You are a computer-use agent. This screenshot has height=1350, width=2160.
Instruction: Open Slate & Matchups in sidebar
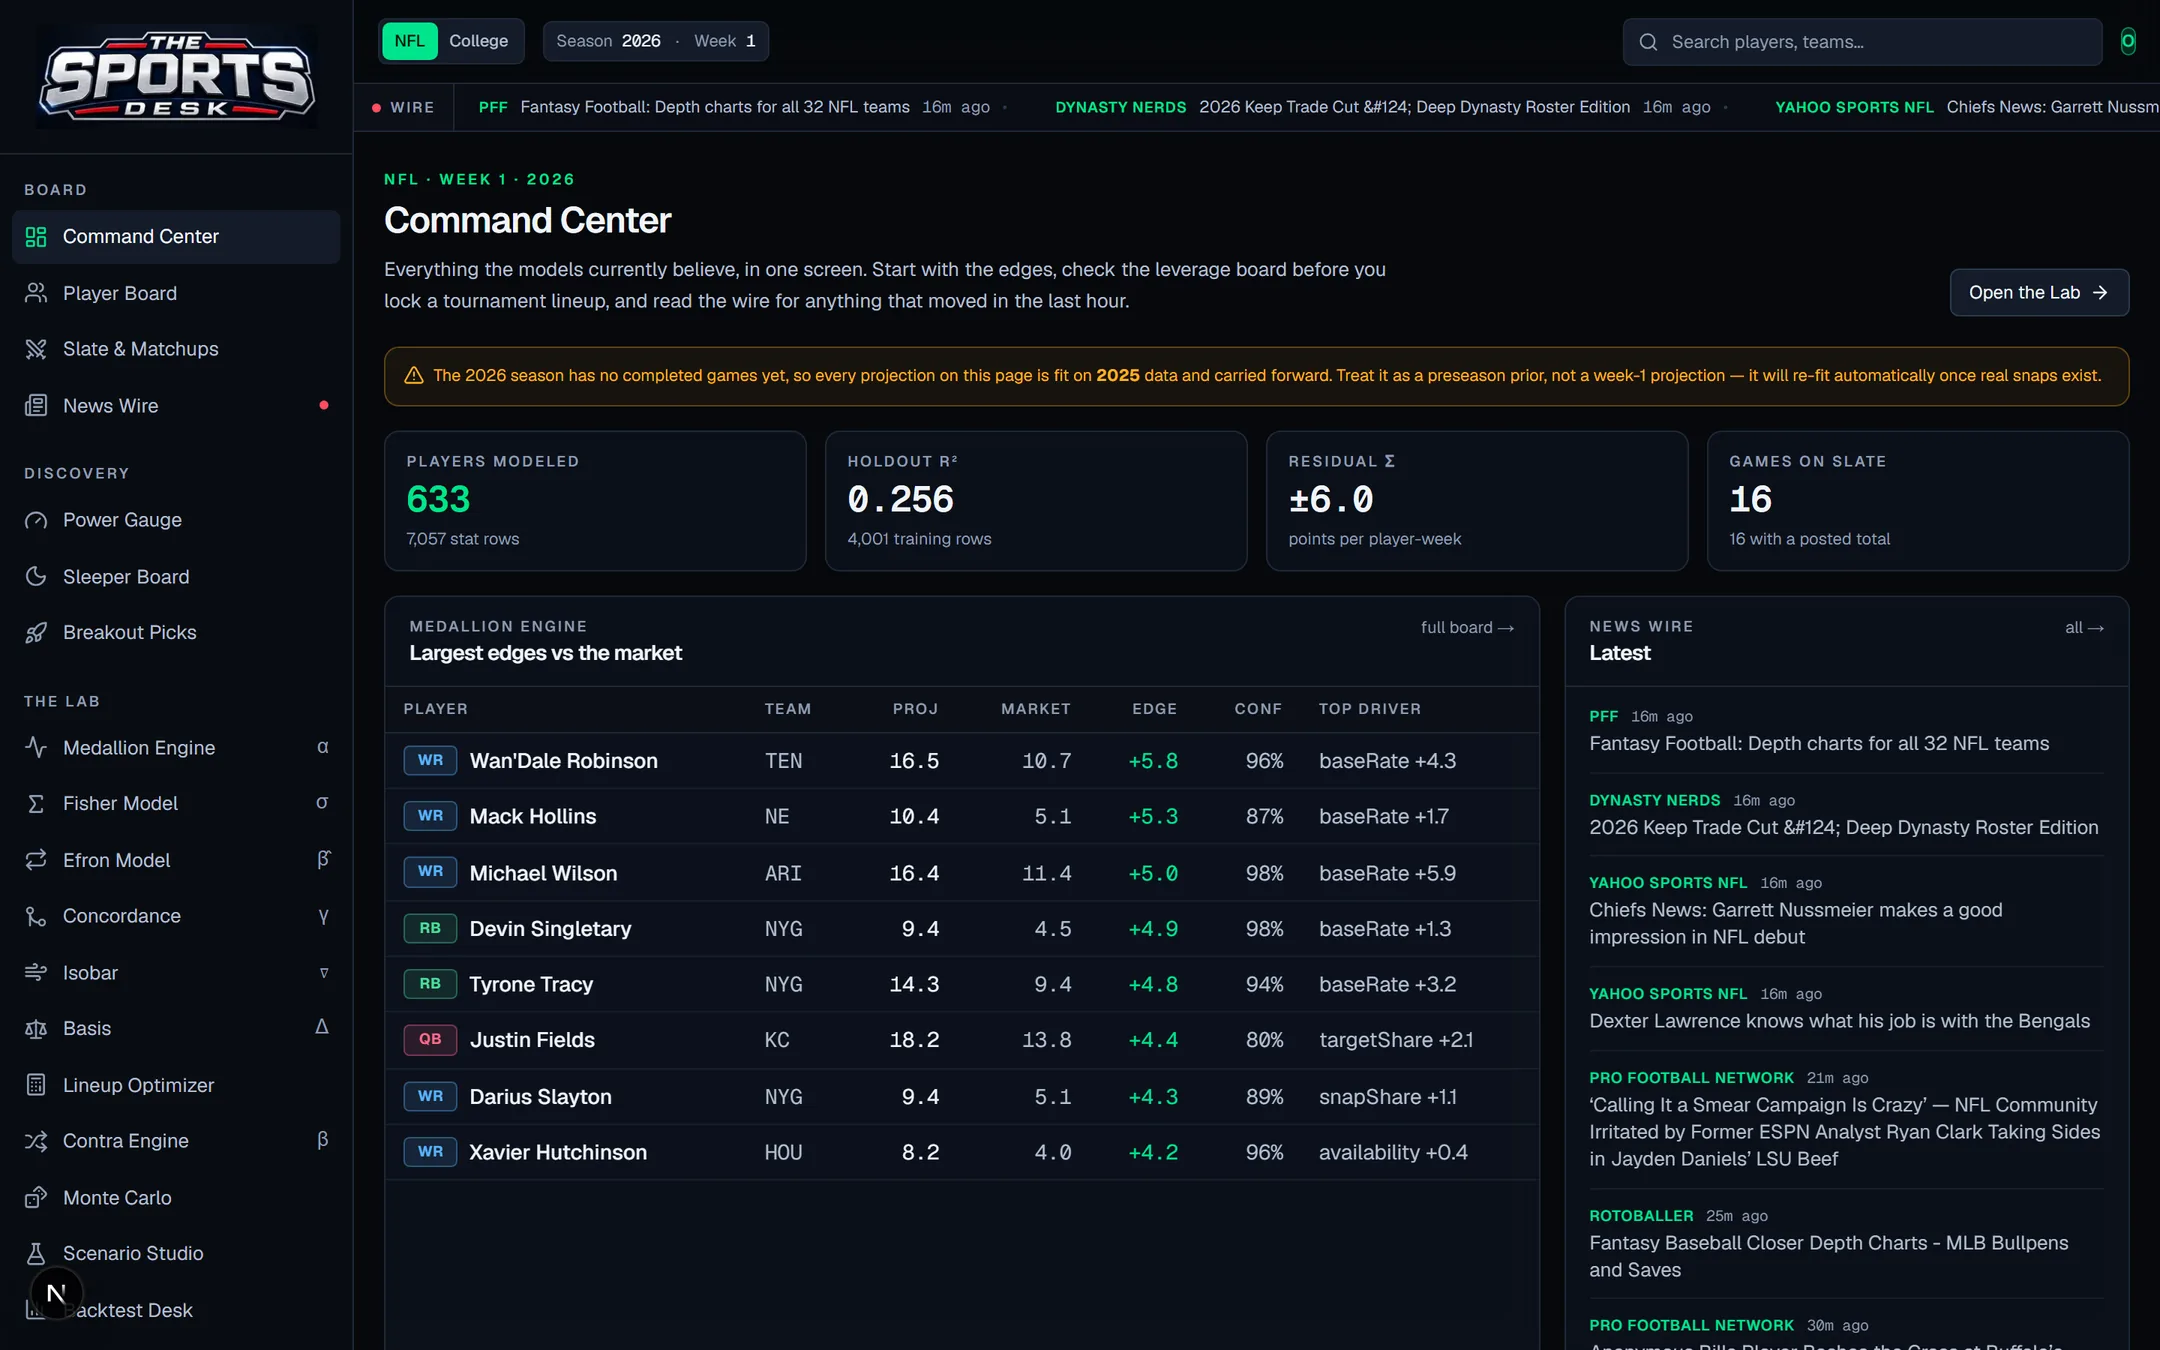(x=176, y=349)
